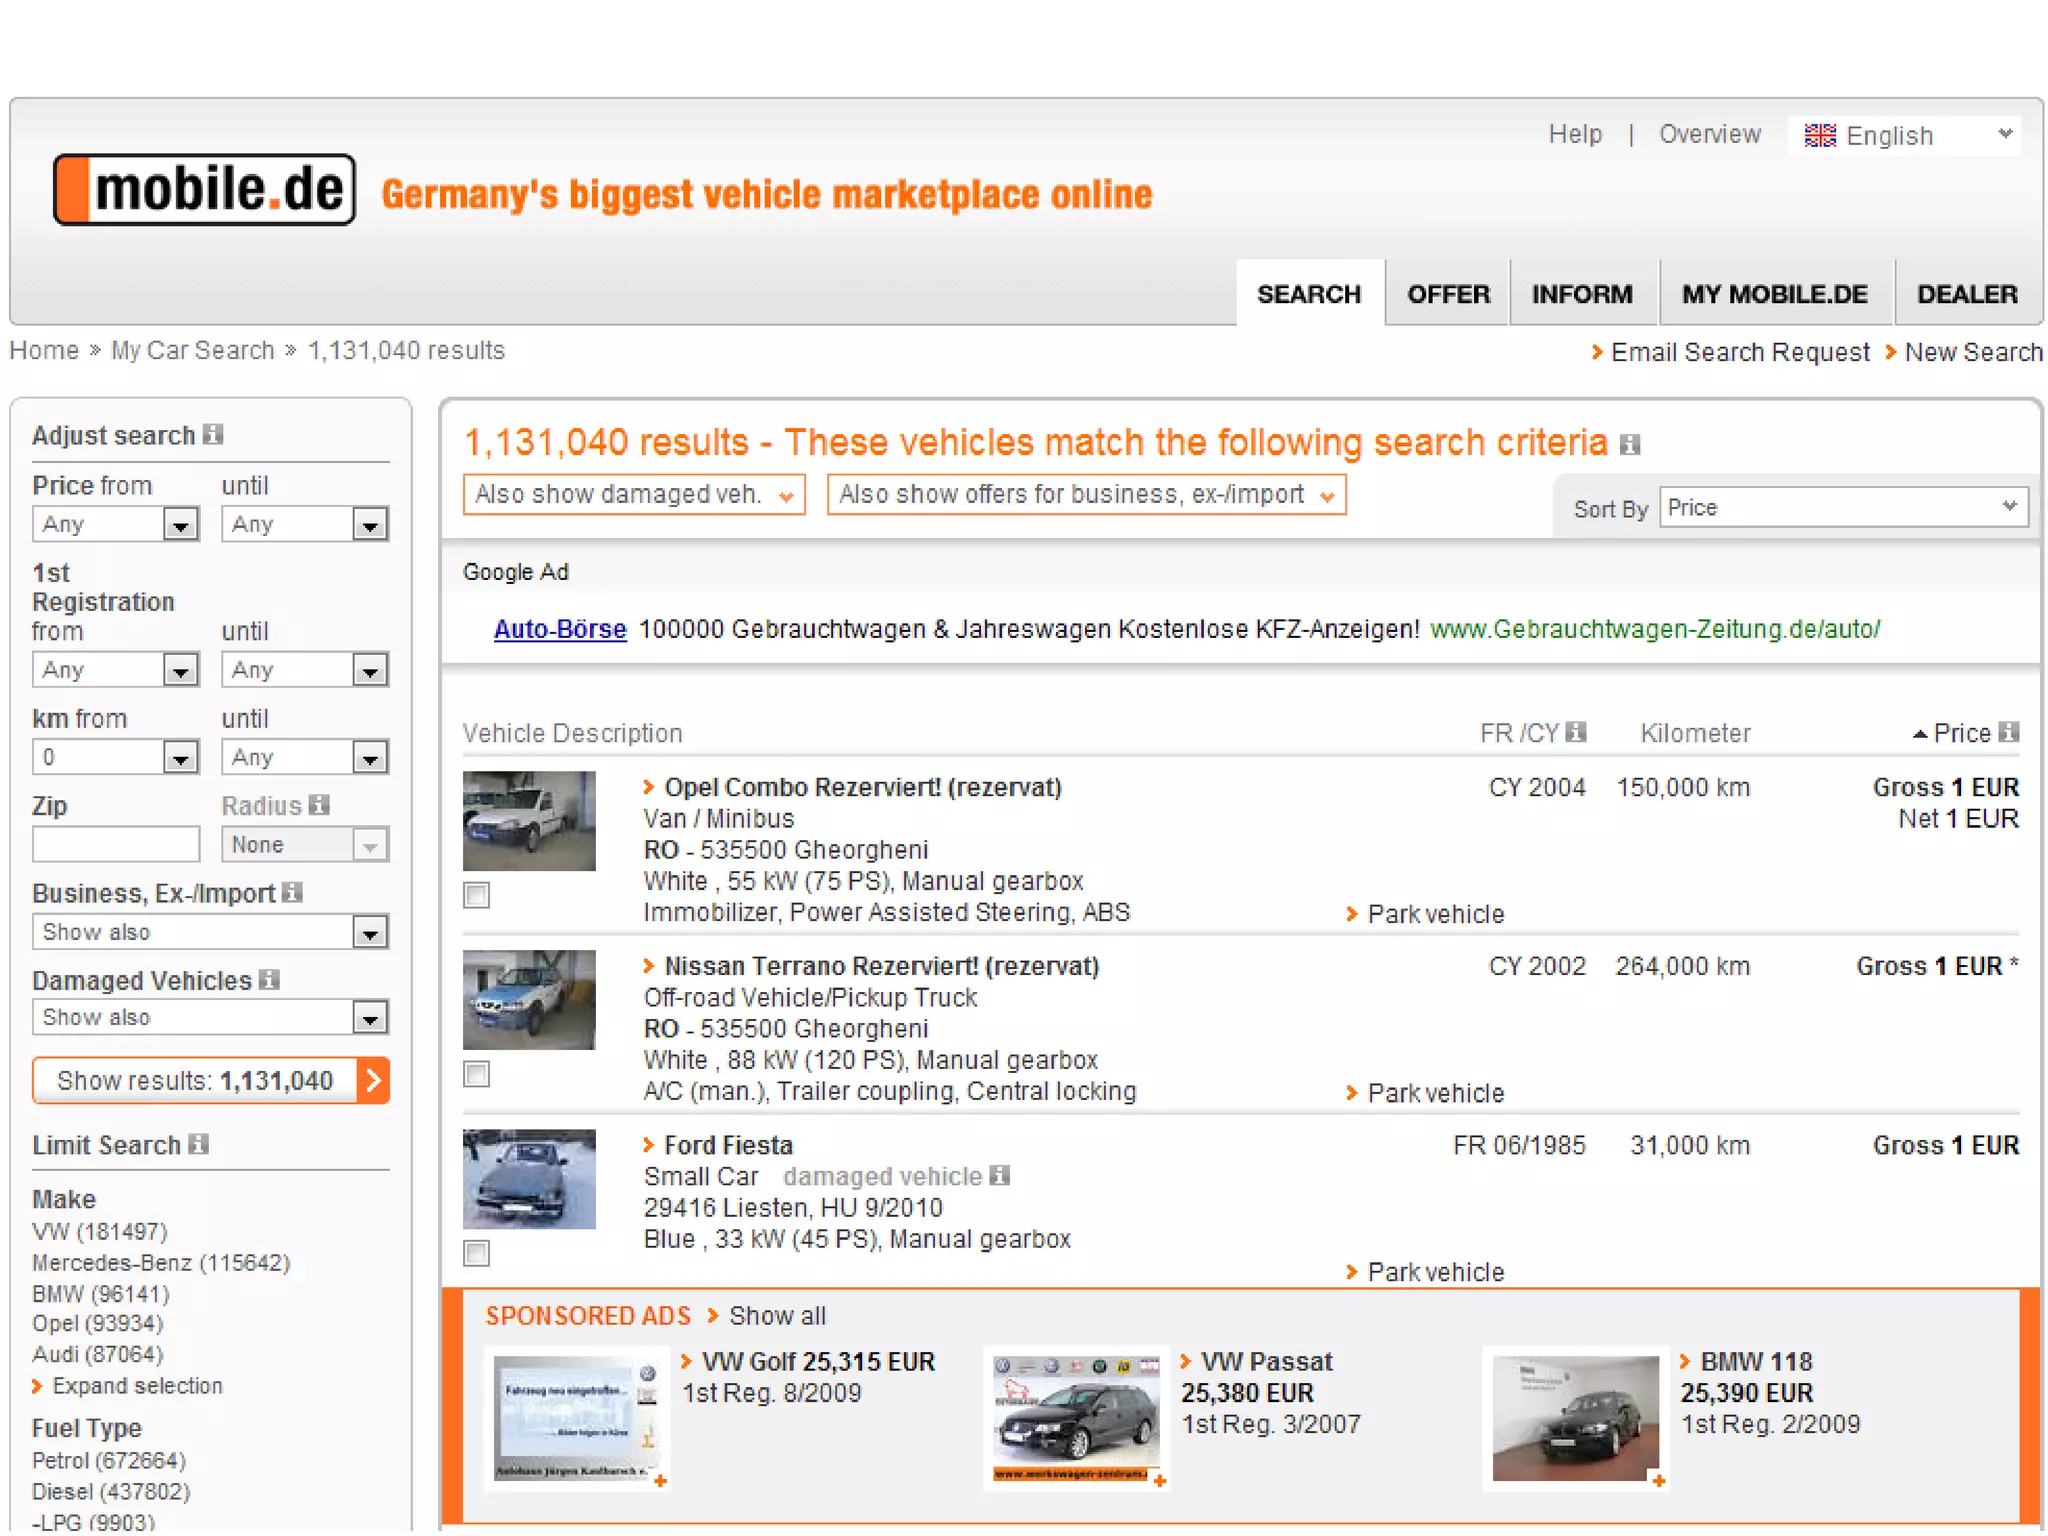This screenshot has width=2048, height=1536.
Task: Open the Sort By Price dropdown
Action: pyautogui.click(x=1842, y=508)
